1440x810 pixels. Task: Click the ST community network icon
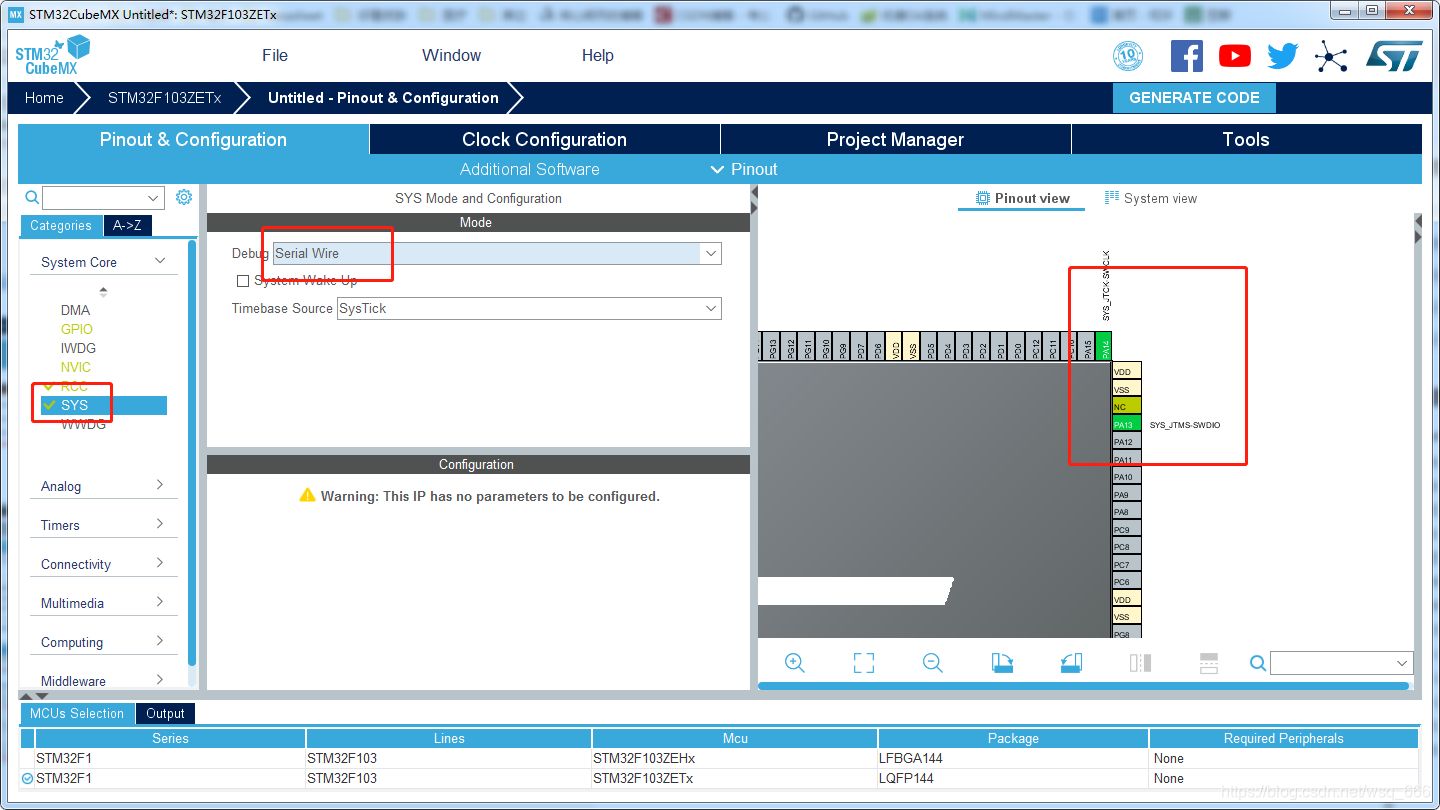pyautogui.click(x=1331, y=56)
